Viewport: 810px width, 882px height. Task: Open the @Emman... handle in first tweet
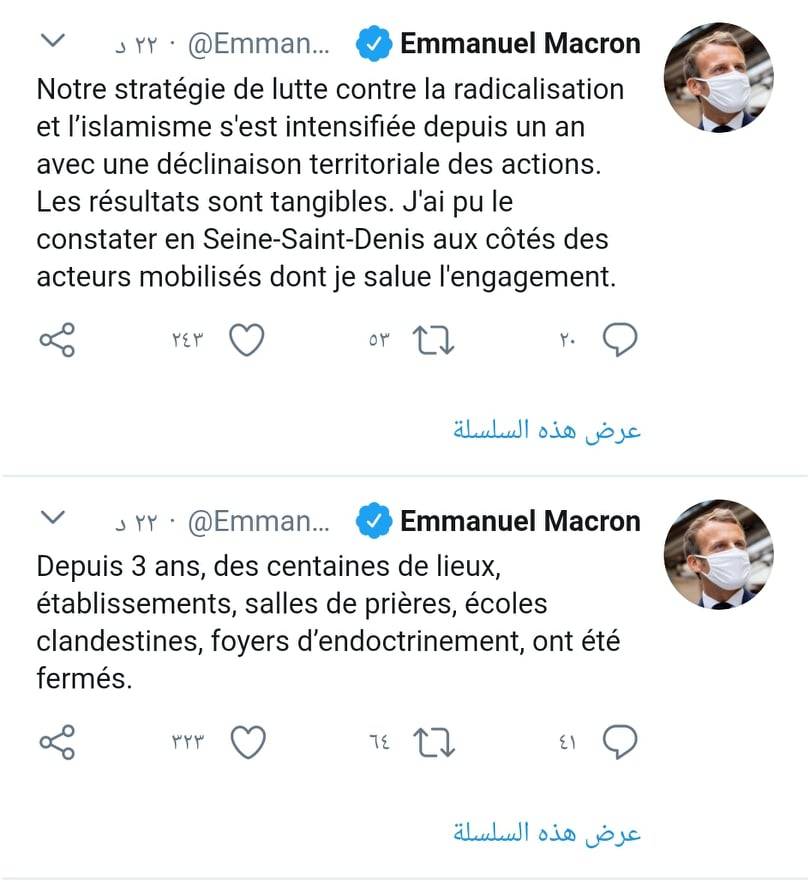pos(259,44)
